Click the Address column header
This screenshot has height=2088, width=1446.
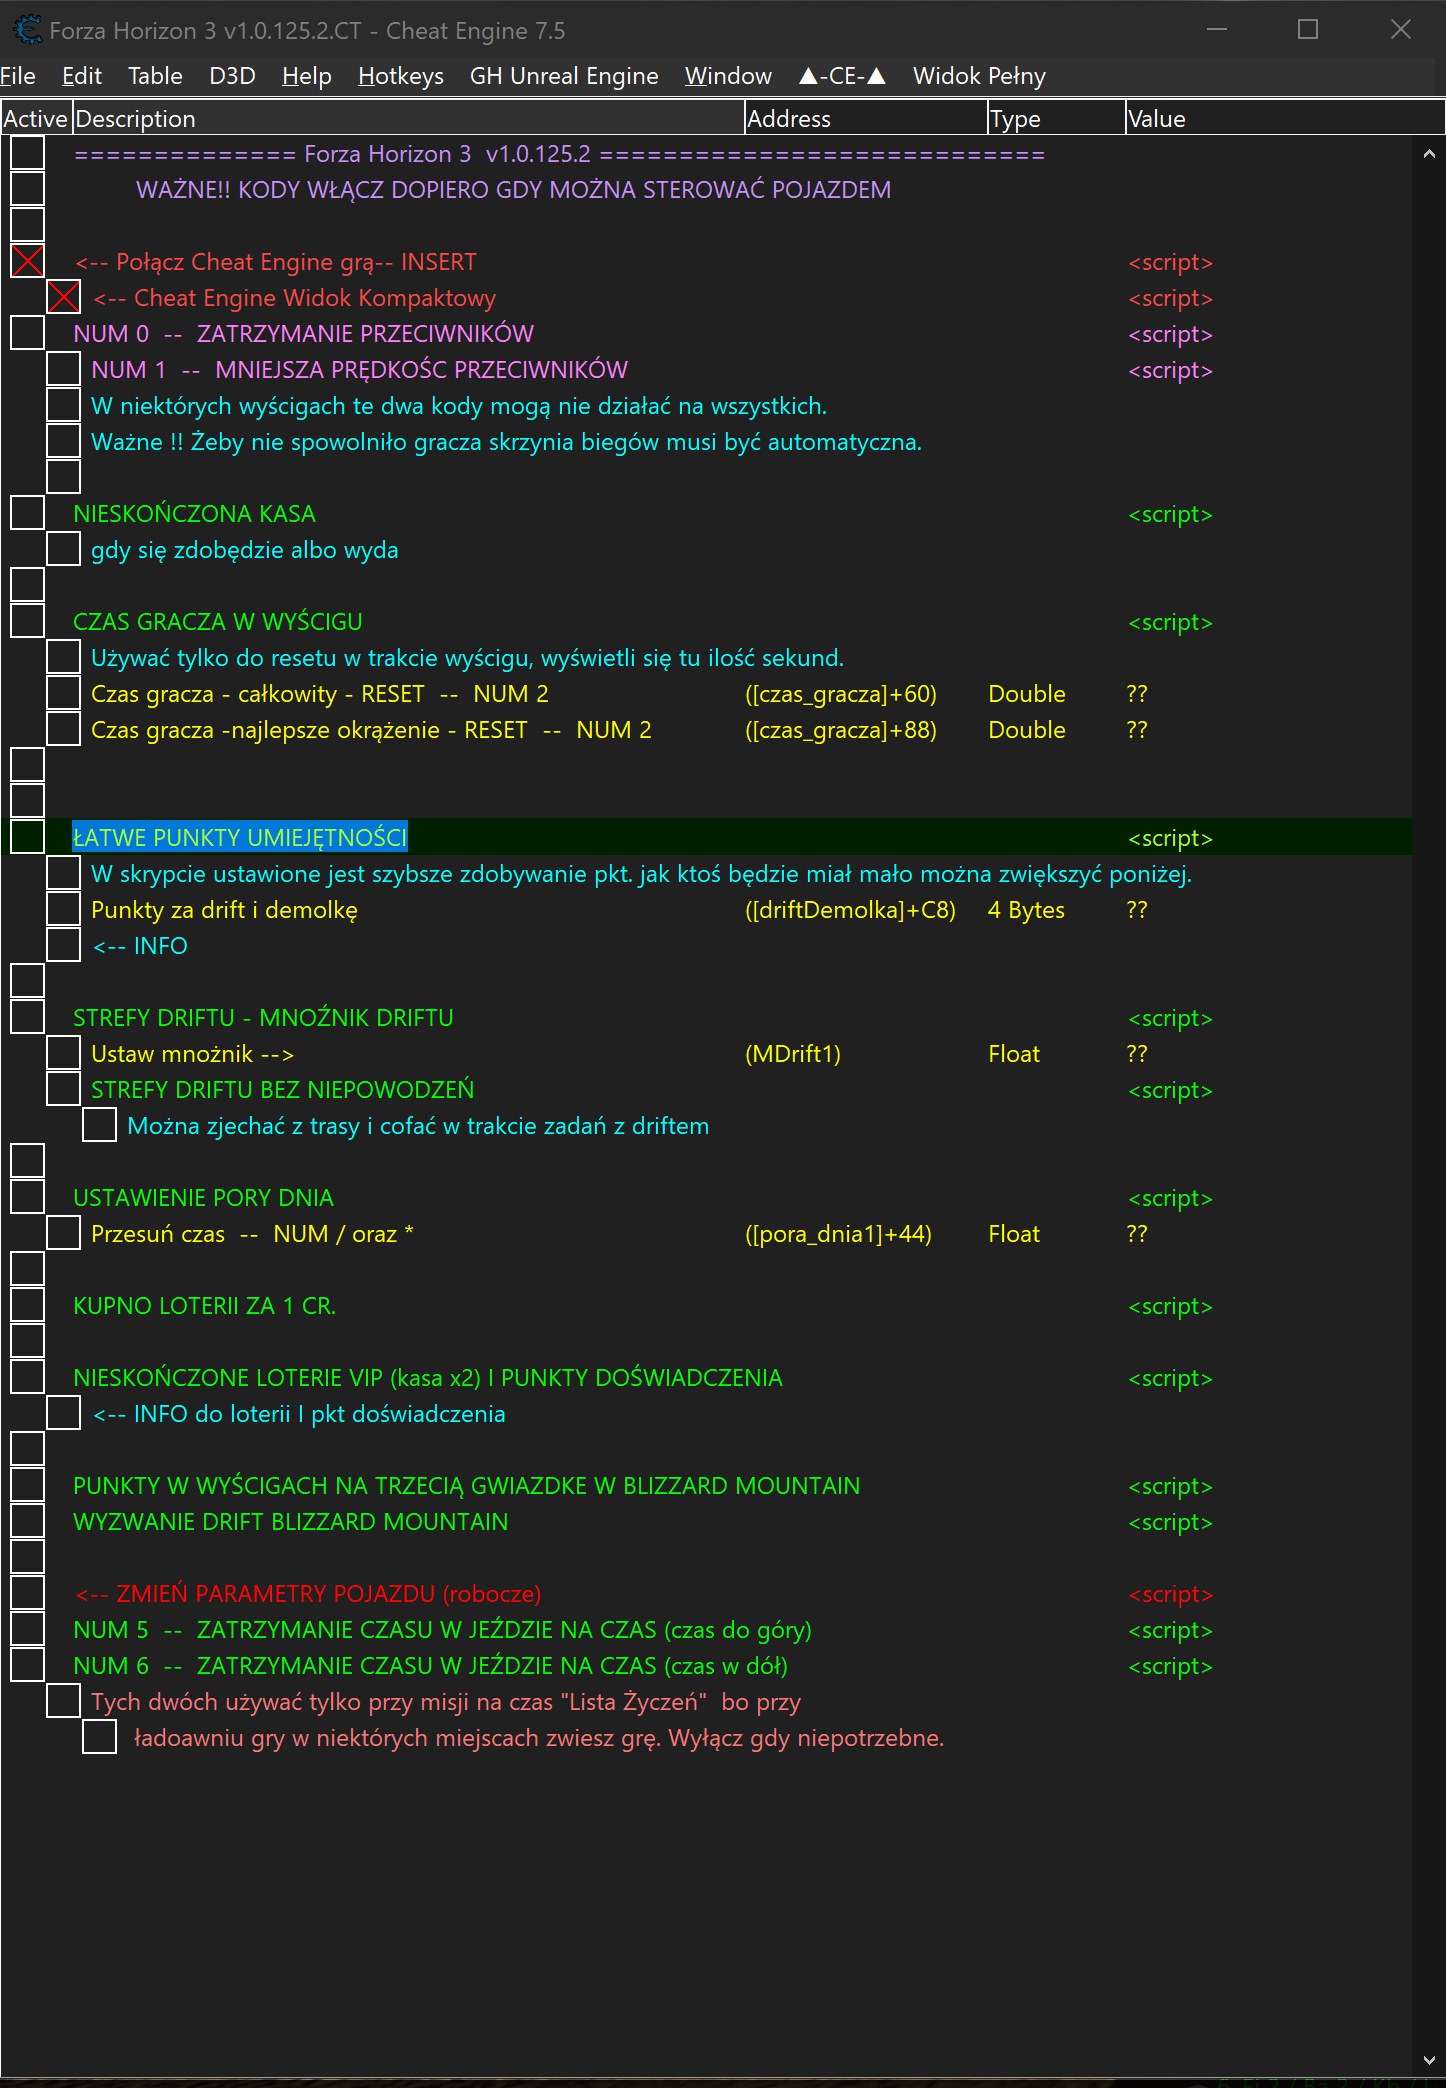[x=866, y=118]
